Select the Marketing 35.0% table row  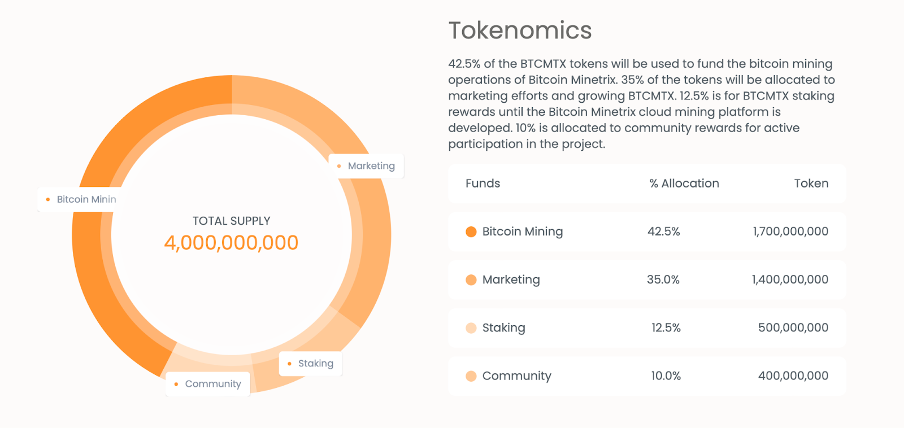click(x=646, y=280)
